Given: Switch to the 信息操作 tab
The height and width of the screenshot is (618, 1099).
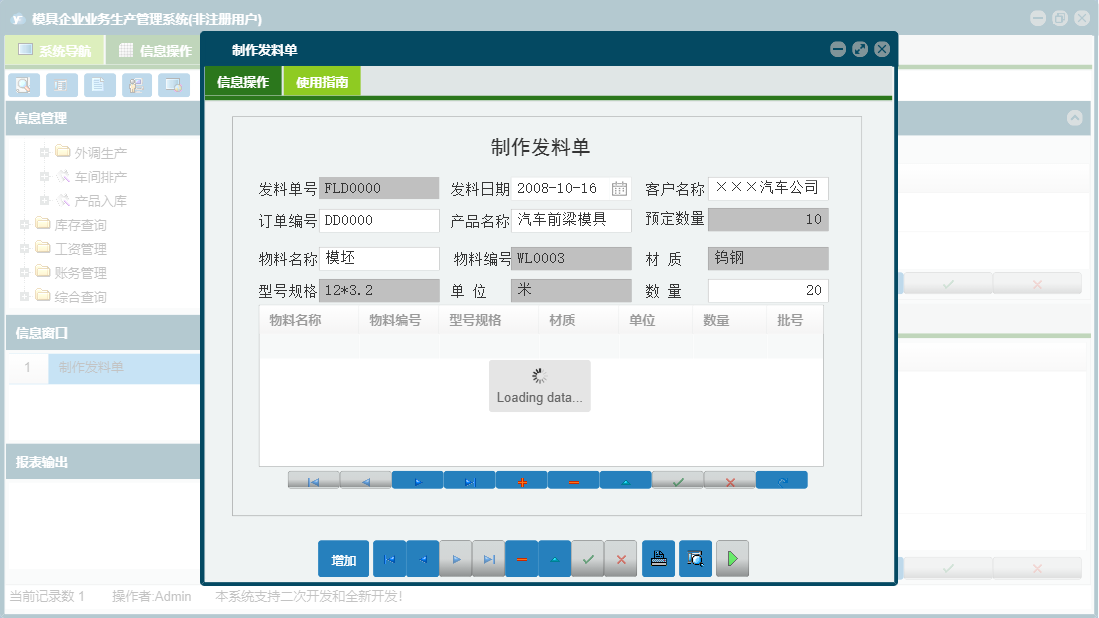Looking at the screenshot, I should pyautogui.click(x=242, y=79).
